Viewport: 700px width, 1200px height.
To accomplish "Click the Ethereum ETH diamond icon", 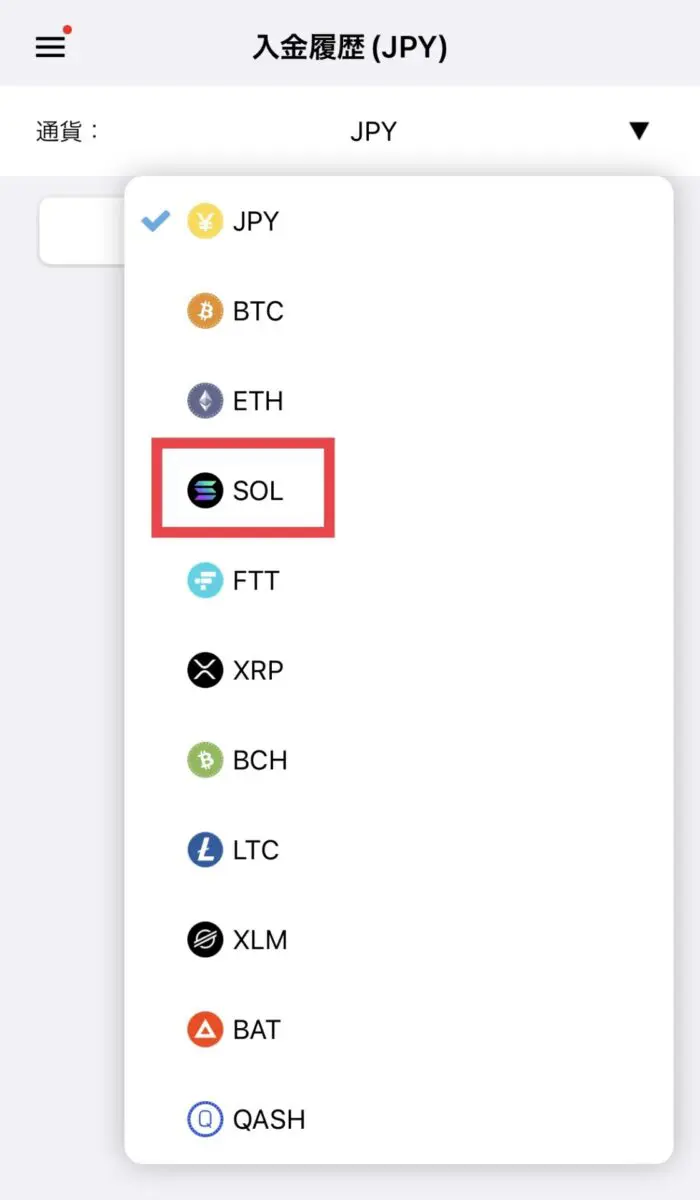I will [x=205, y=401].
